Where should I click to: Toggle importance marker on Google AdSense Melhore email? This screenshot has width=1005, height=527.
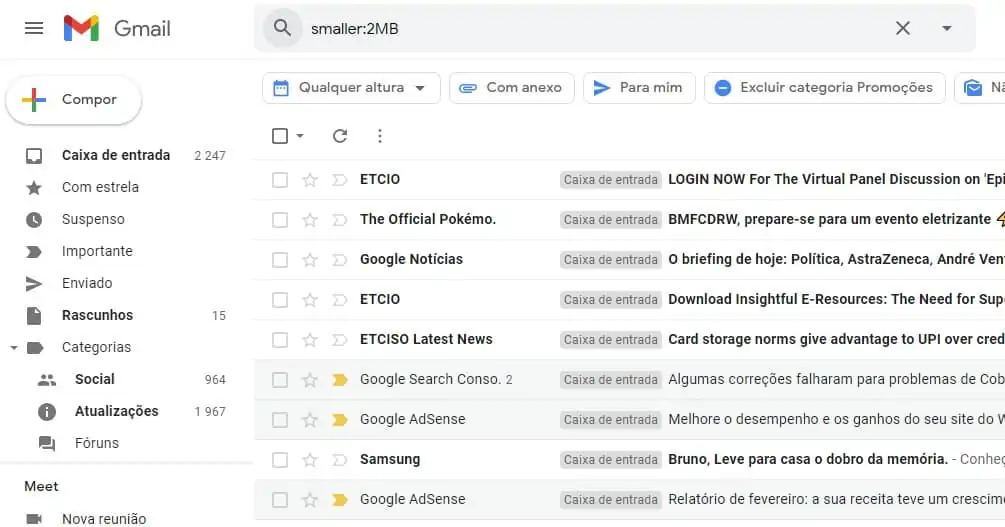[x=340, y=420]
